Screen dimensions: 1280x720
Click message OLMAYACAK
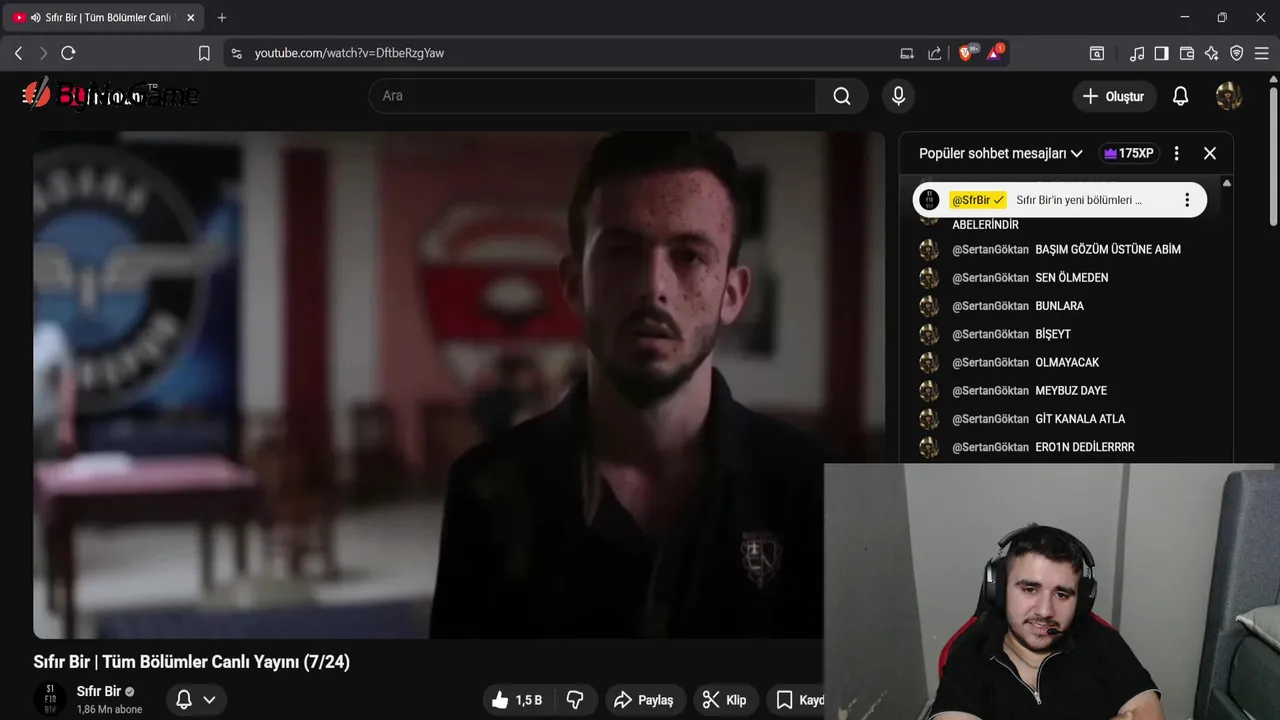1067,362
